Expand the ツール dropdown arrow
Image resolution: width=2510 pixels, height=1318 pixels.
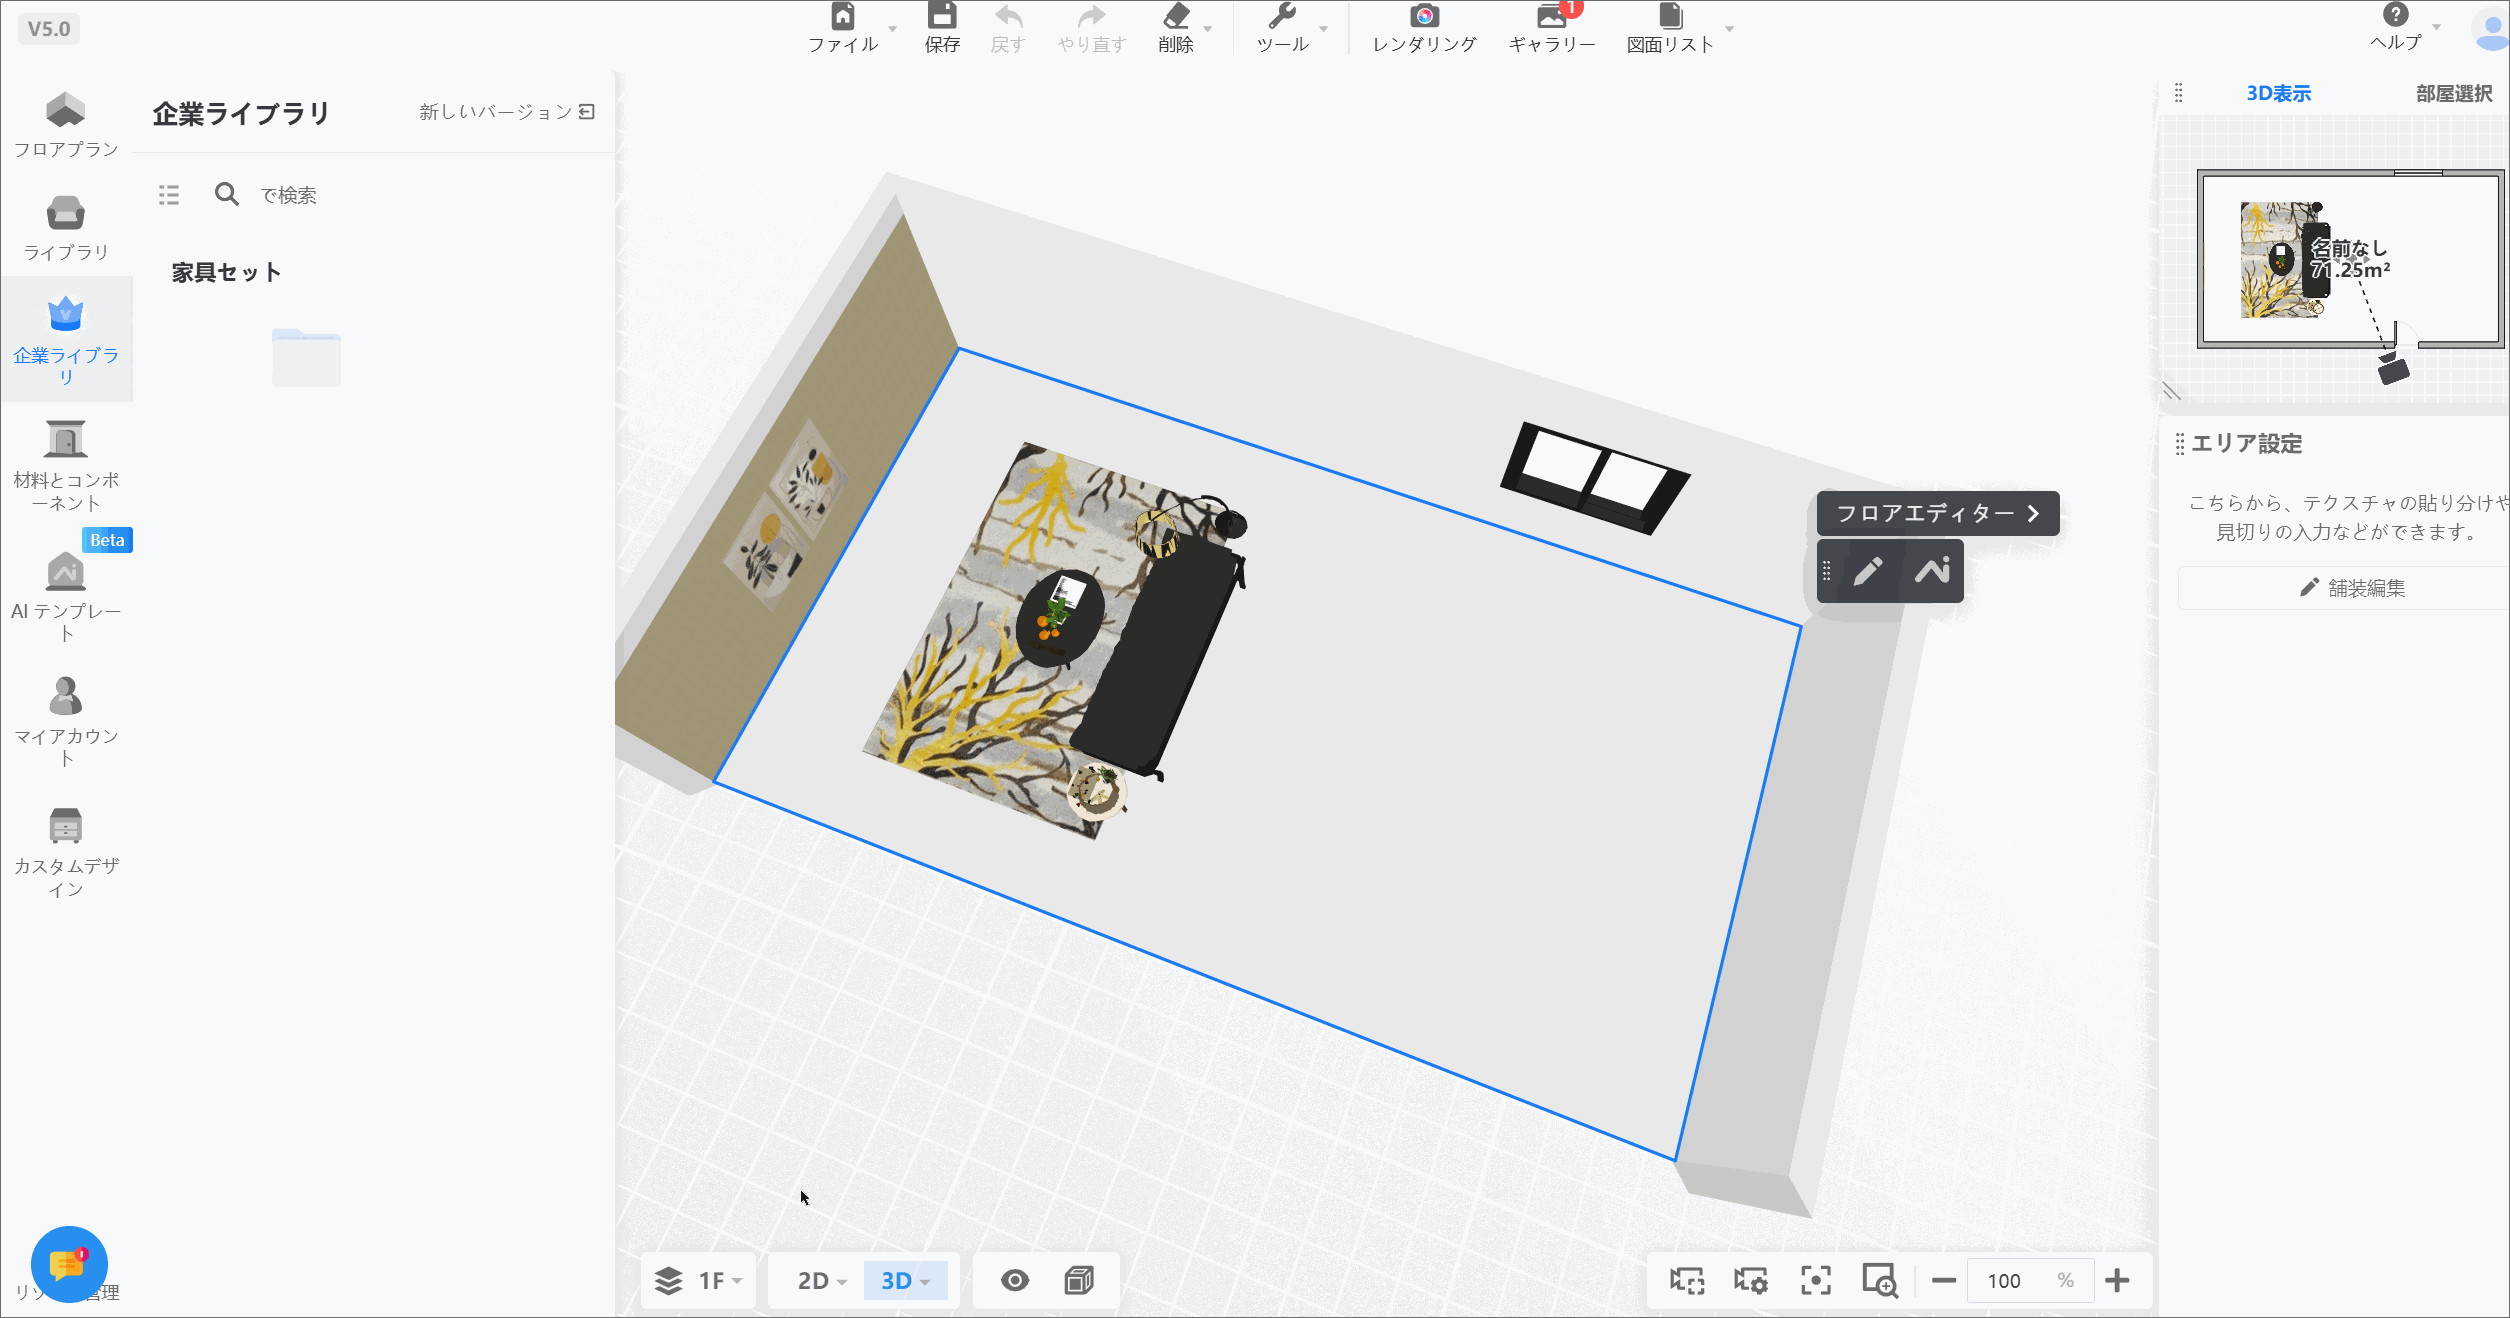coord(1323,29)
